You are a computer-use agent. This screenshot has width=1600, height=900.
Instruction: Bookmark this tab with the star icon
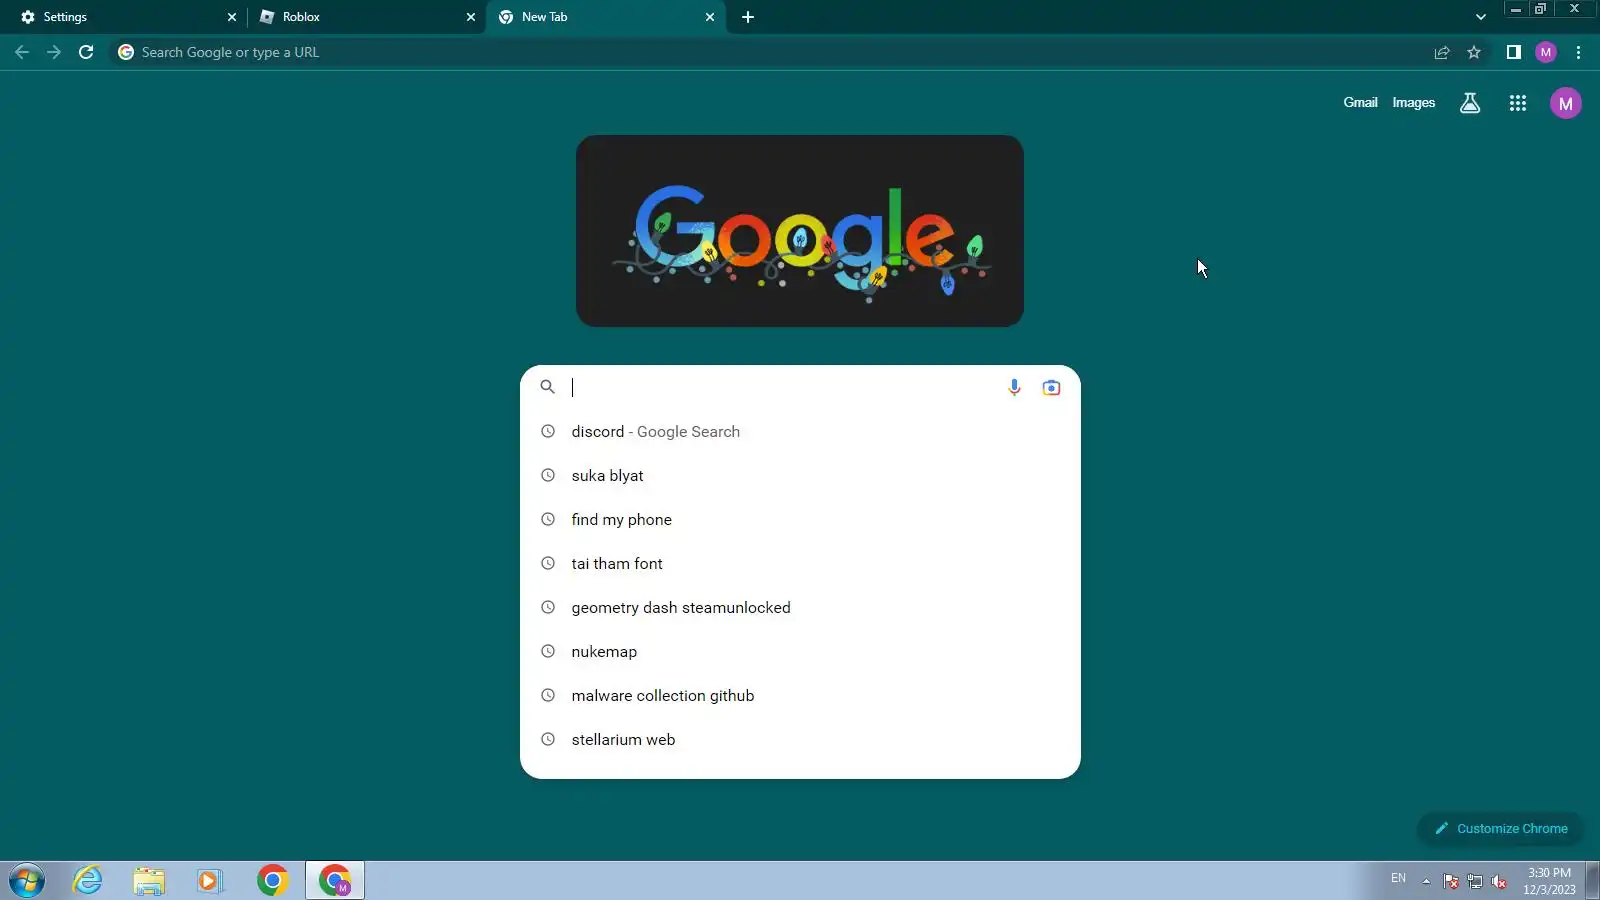coord(1474,52)
